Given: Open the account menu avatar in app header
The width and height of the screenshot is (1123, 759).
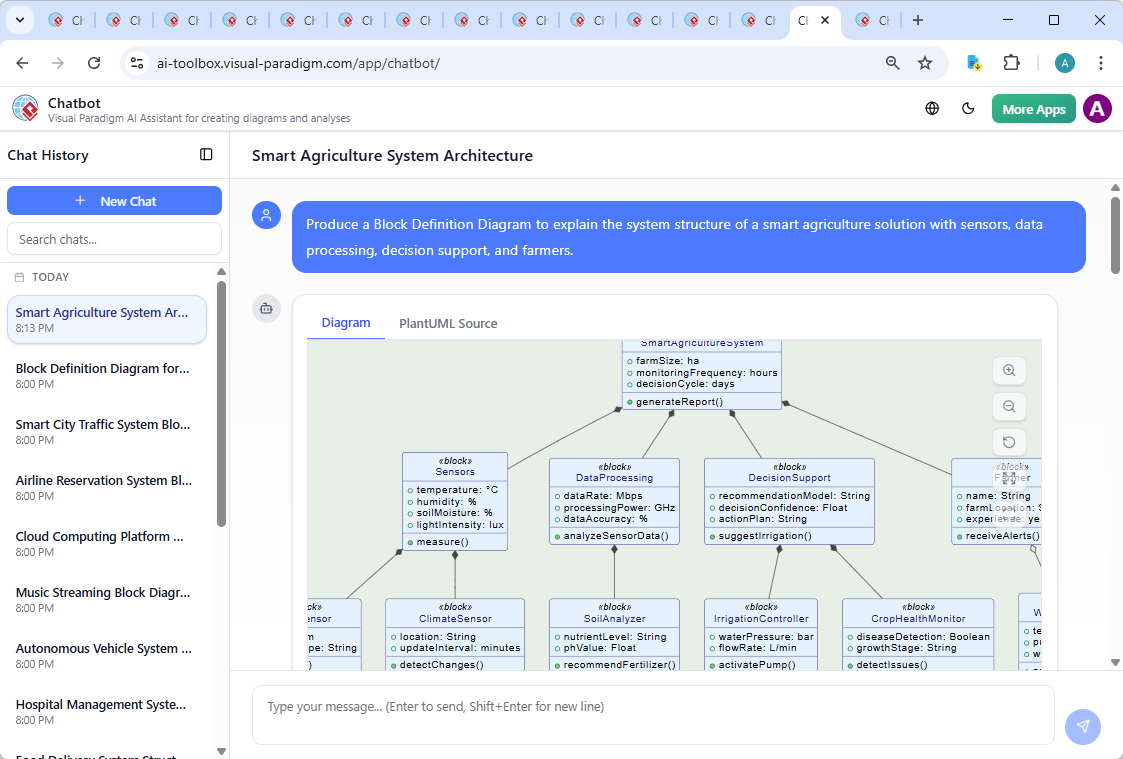Looking at the screenshot, I should [1097, 108].
